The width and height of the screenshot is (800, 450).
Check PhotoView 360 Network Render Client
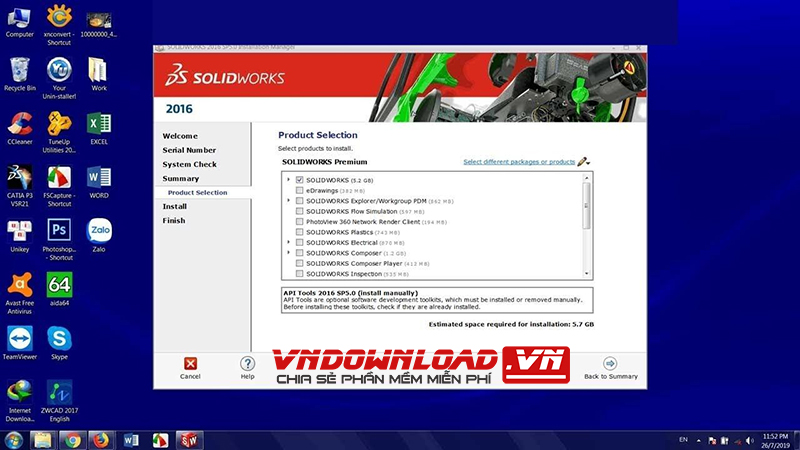(x=299, y=222)
